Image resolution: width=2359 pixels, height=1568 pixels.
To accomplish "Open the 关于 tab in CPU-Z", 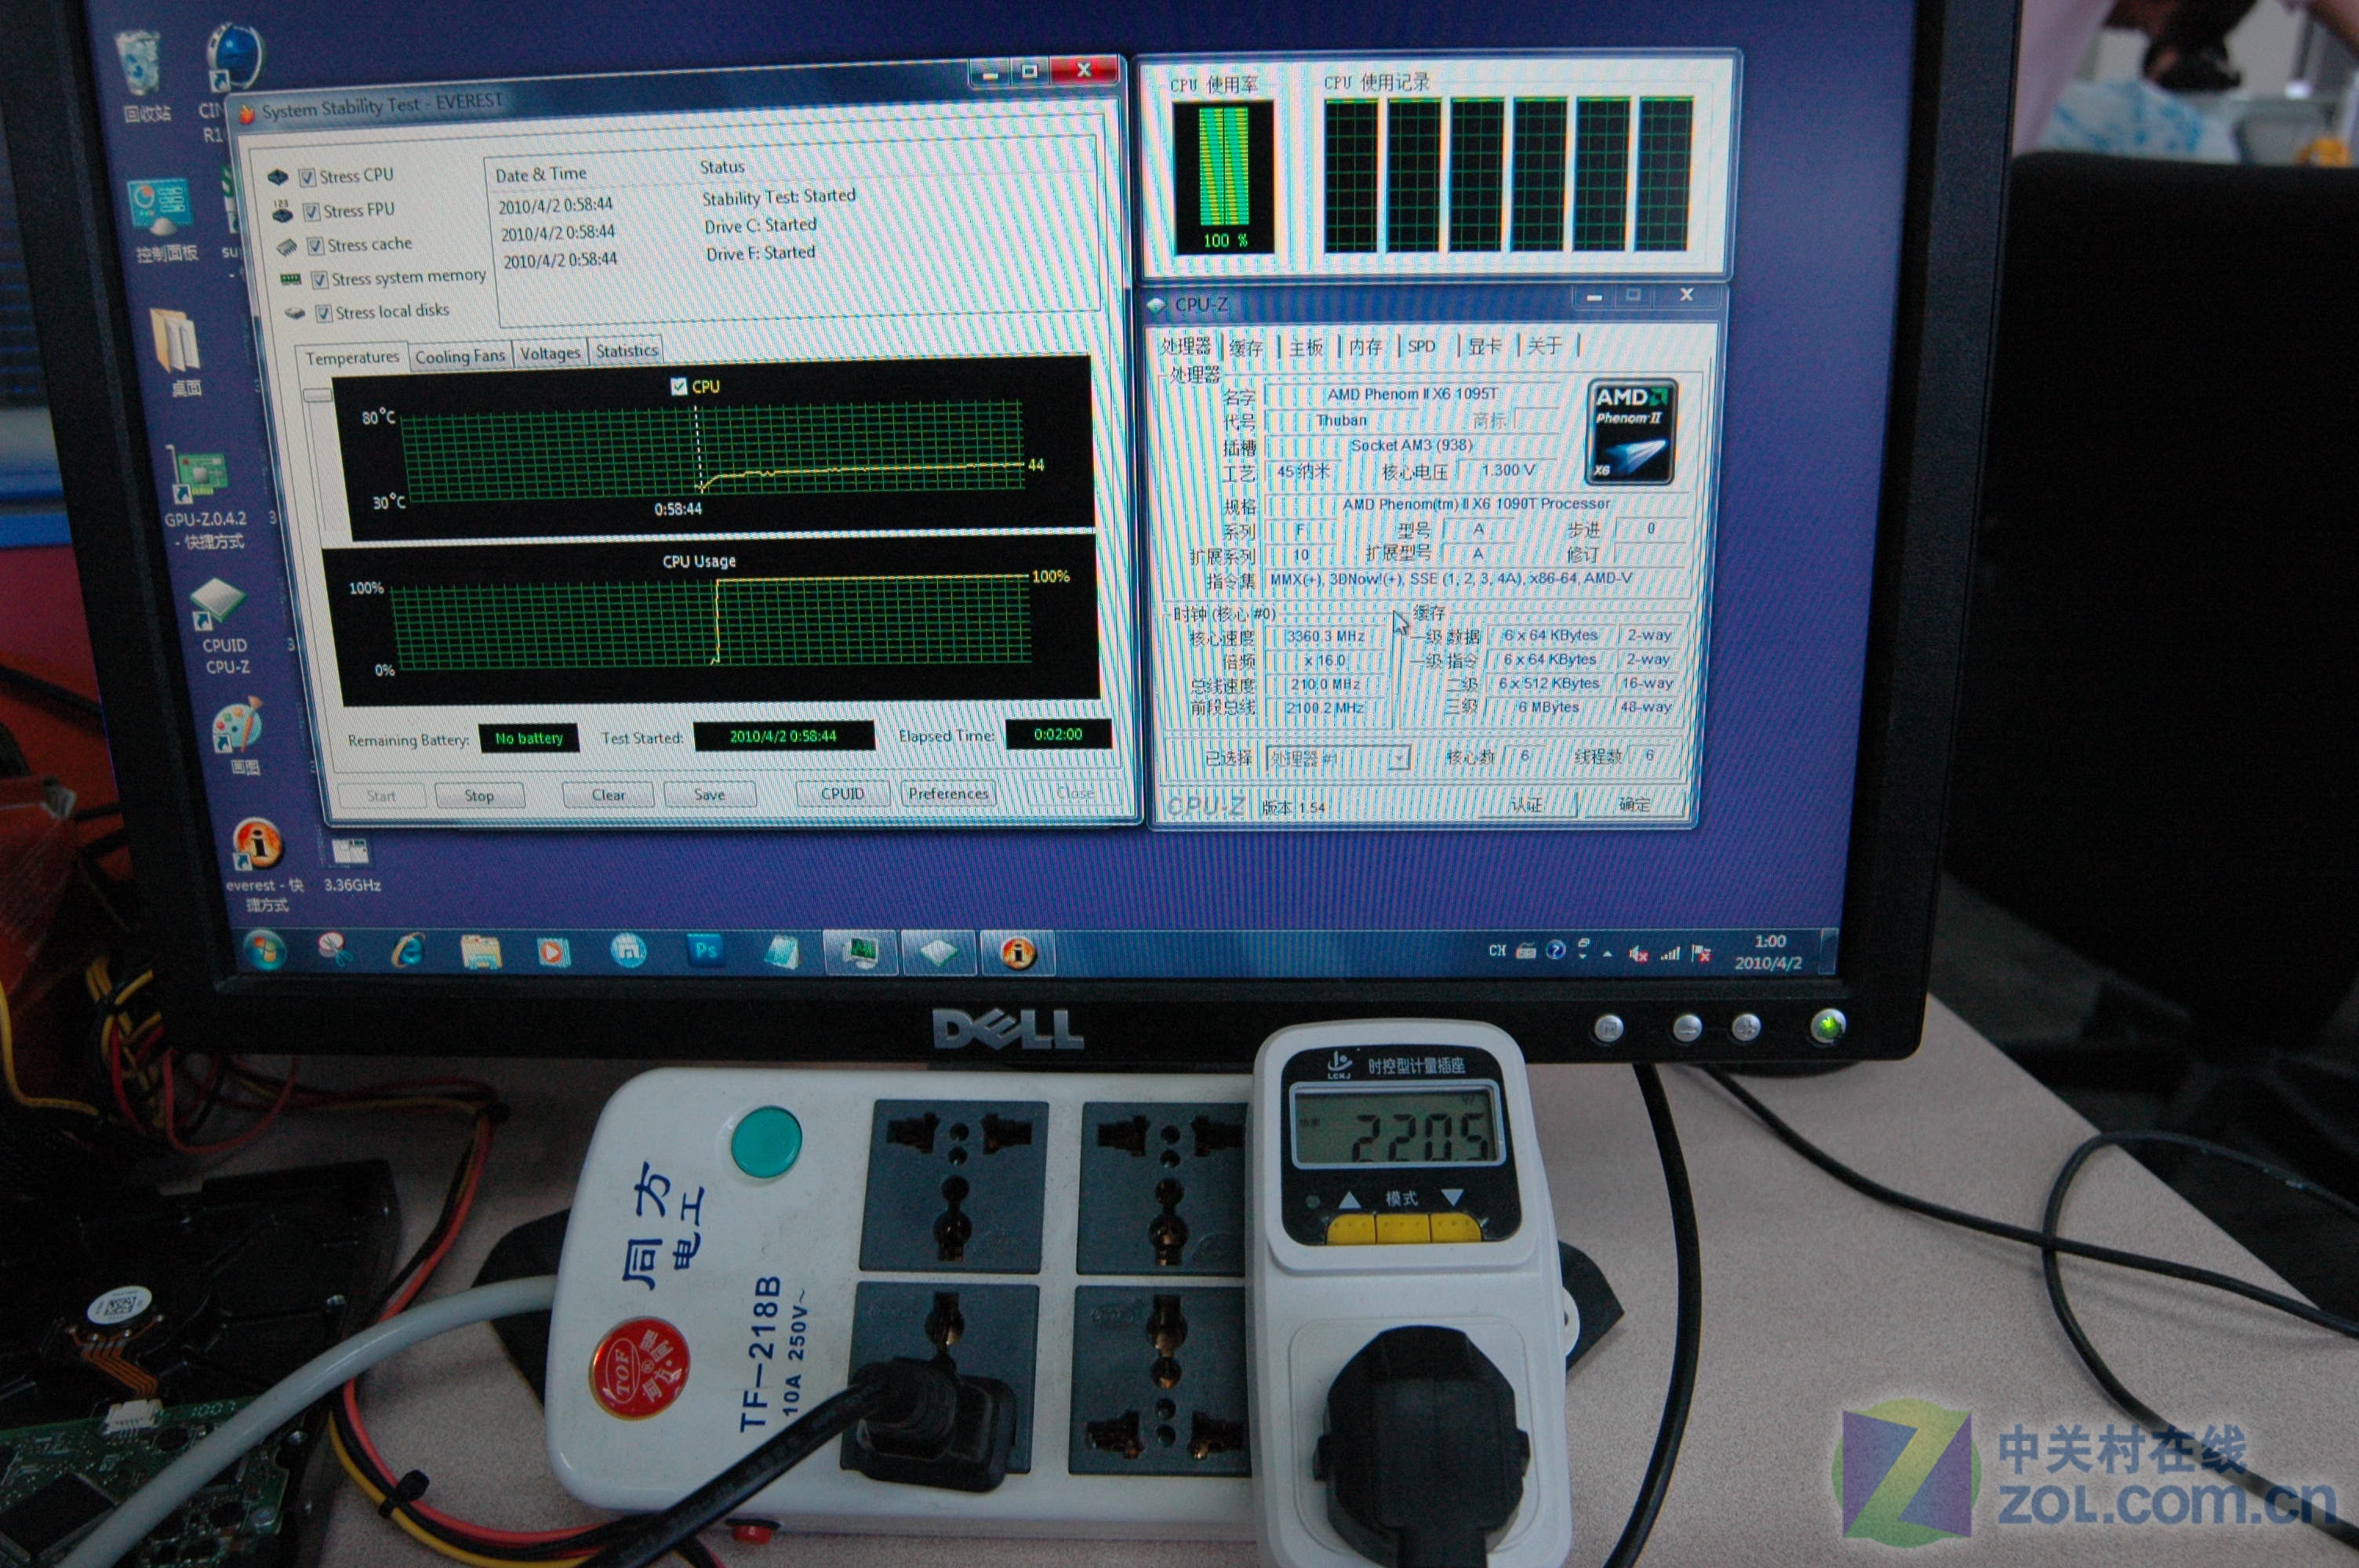I will tap(1544, 345).
